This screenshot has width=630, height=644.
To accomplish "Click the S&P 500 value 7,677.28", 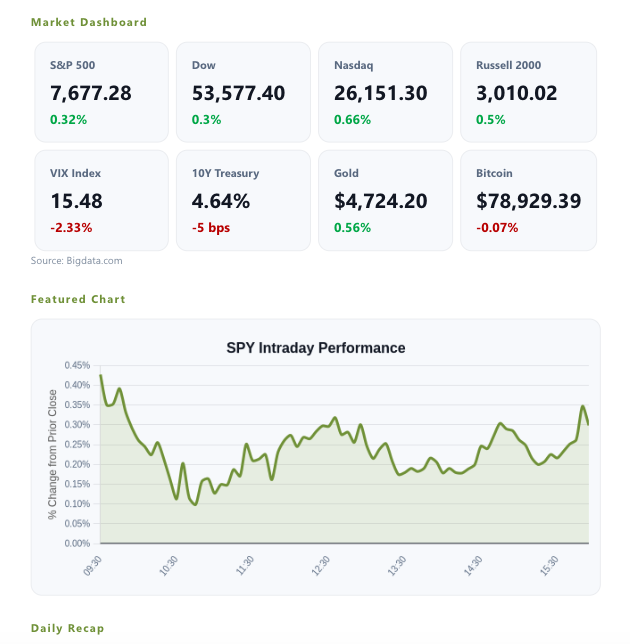I will pos(91,93).
